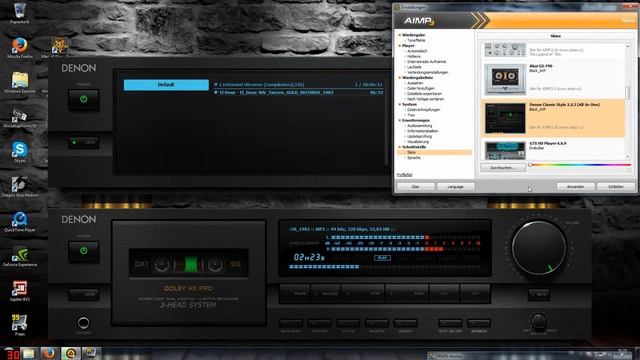
Task: Collapse the Player group in the settings tree
Action: click(x=400, y=46)
